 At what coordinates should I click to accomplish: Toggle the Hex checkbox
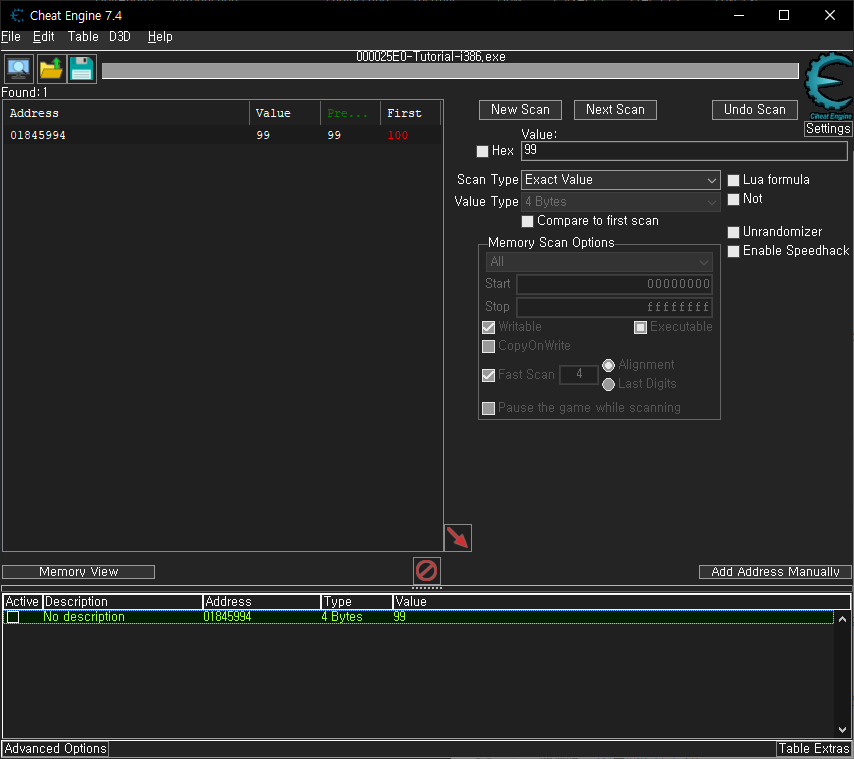[482, 151]
